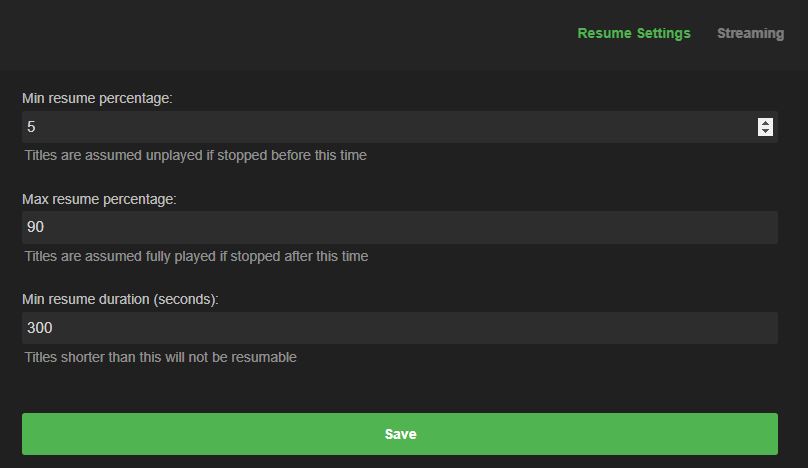The height and width of the screenshot is (468, 808).
Task: Click the "Min resume duration (seconds):" label
Action: (x=120, y=299)
